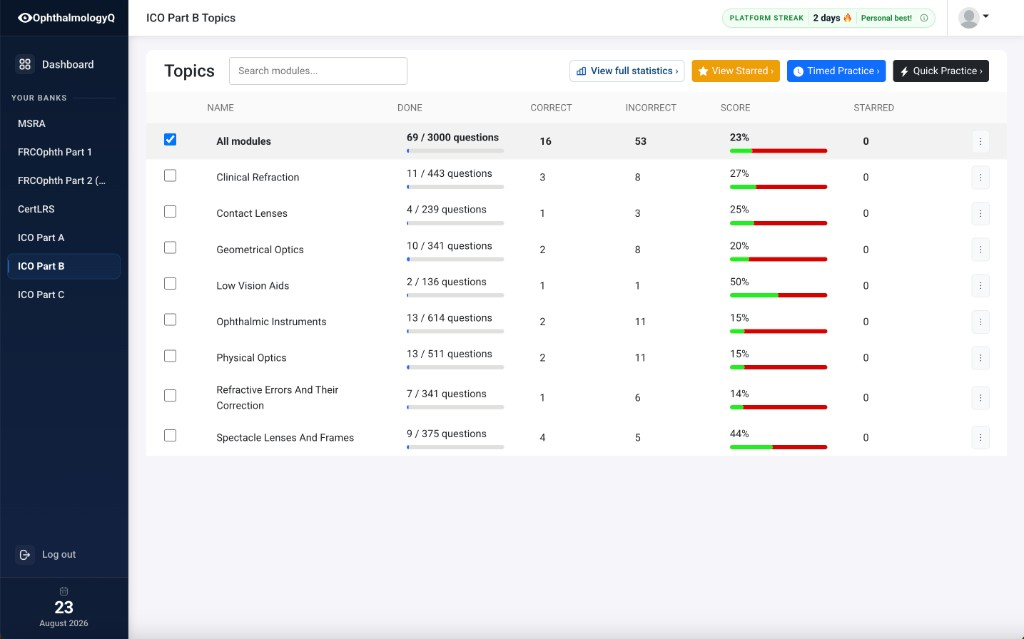The height and width of the screenshot is (639, 1024).
Task: Focus the Search modules field
Action: click(x=318, y=71)
